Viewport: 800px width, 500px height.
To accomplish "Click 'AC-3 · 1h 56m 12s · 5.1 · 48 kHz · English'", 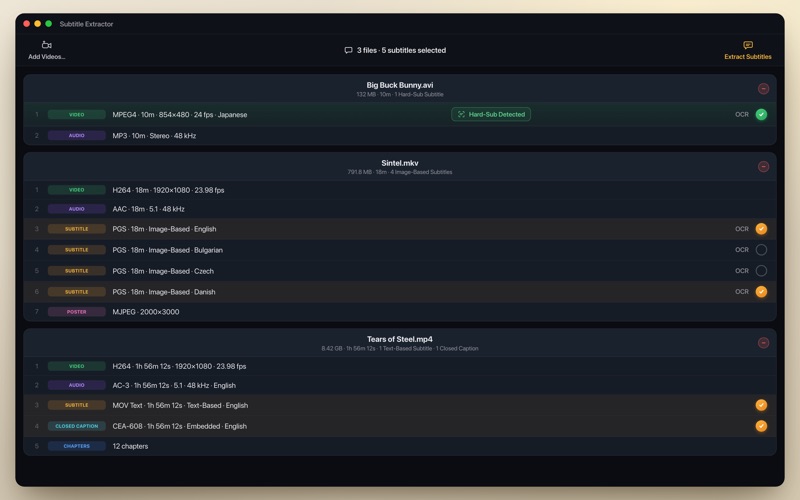I will pos(174,385).
